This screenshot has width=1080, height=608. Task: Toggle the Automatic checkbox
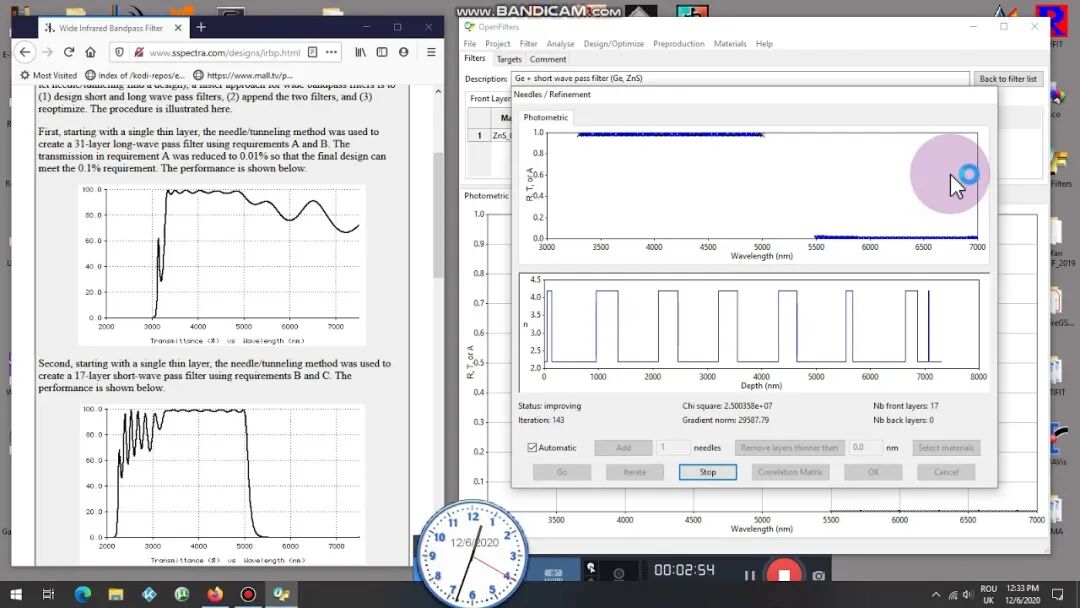(x=532, y=448)
